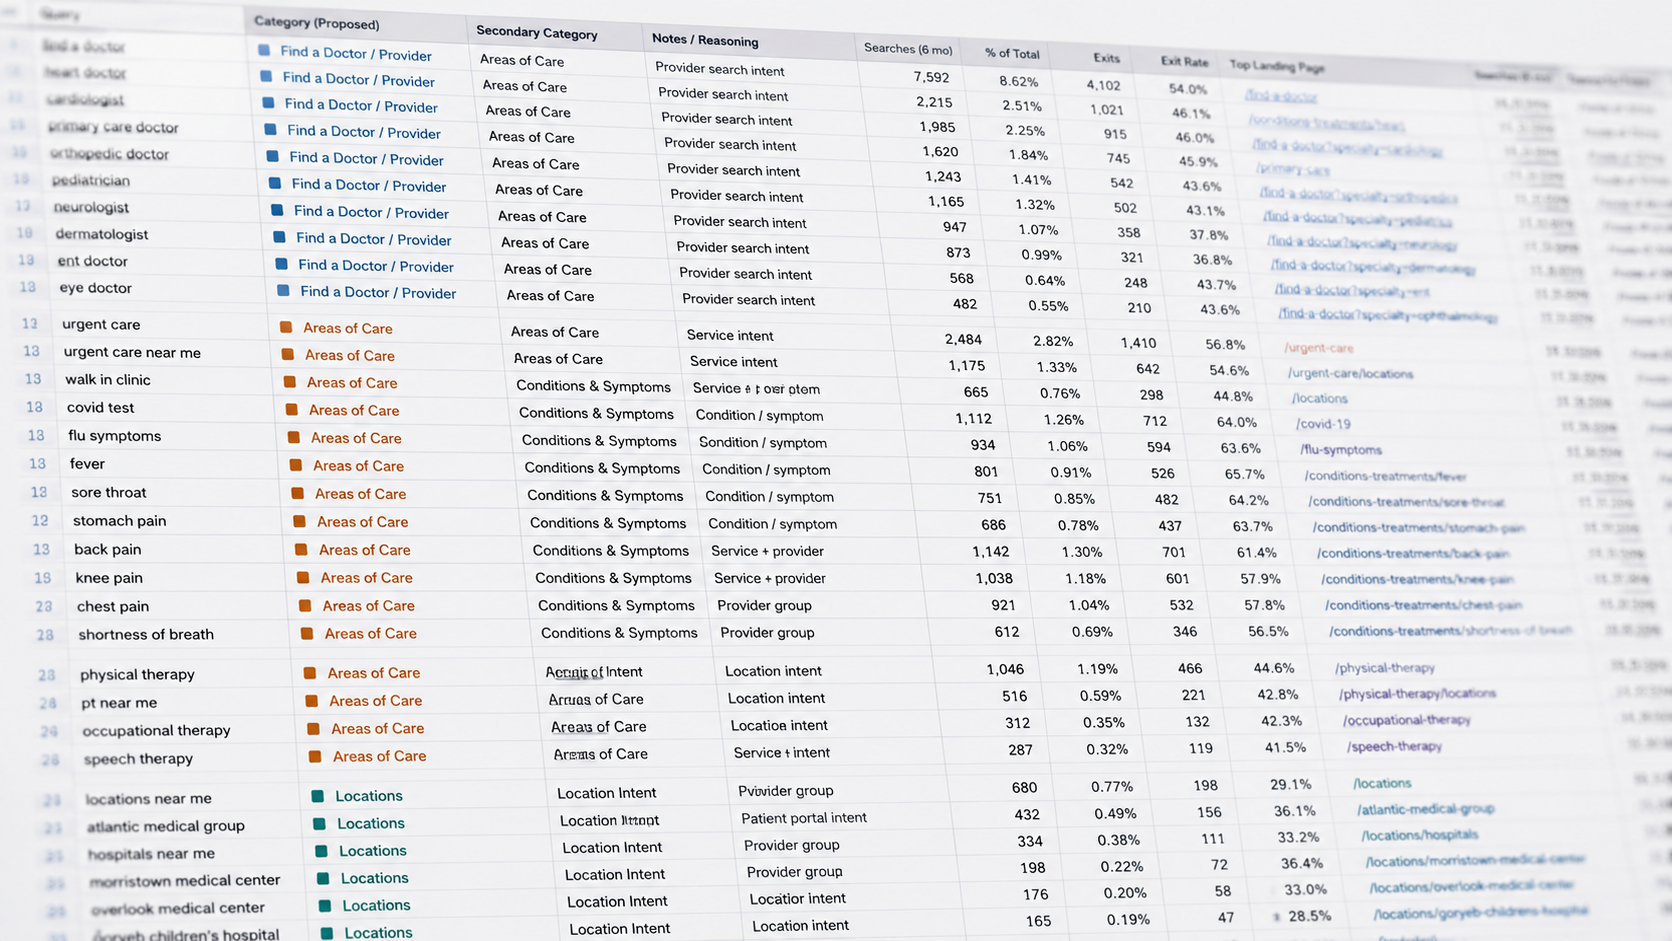This screenshot has width=1672, height=941.
Task: Select the 2,484 searches value
Action: click(963, 339)
